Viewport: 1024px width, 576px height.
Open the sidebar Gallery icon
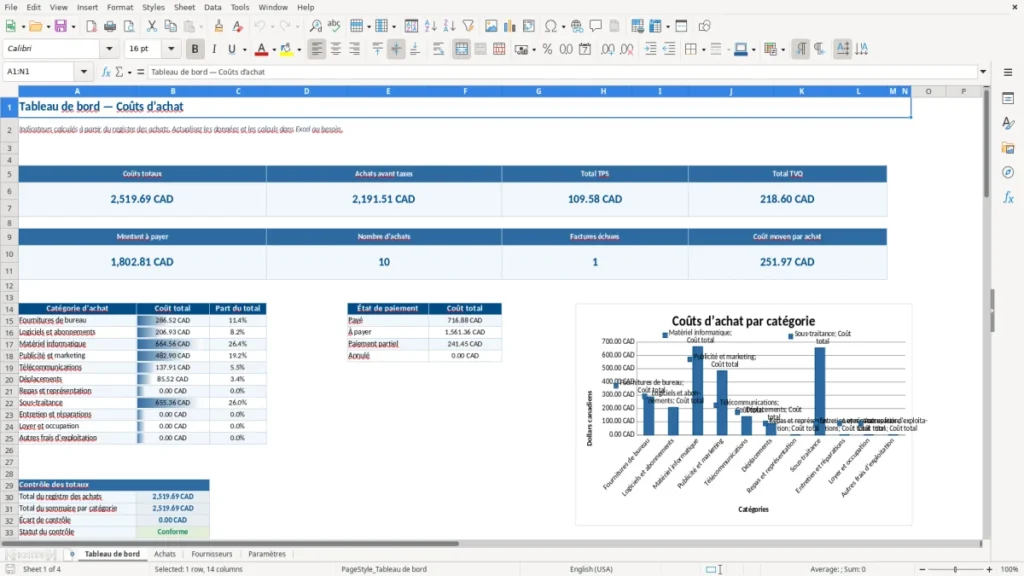(x=1008, y=148)
